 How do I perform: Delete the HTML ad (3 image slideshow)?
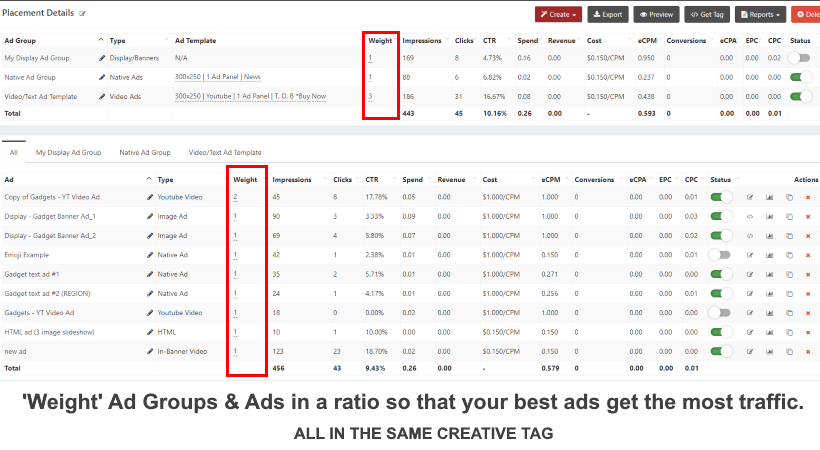click(x=808, y=332)
